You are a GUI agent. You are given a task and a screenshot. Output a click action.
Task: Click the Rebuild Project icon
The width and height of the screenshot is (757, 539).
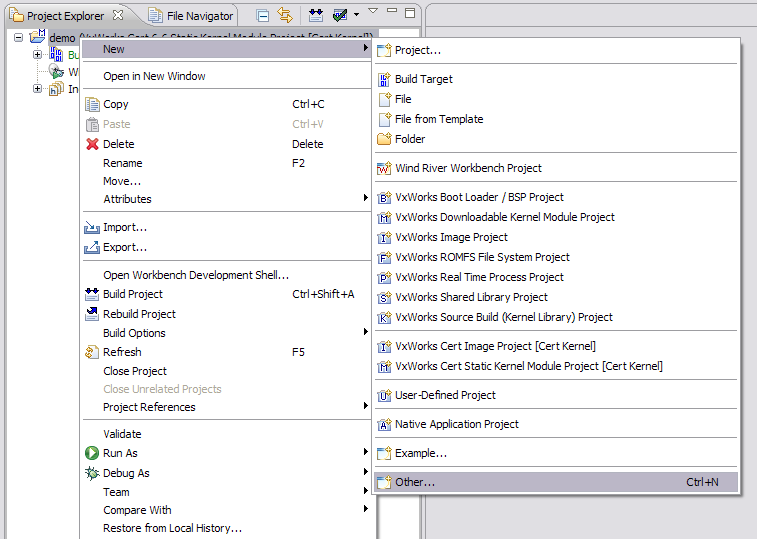coord(92,314)
